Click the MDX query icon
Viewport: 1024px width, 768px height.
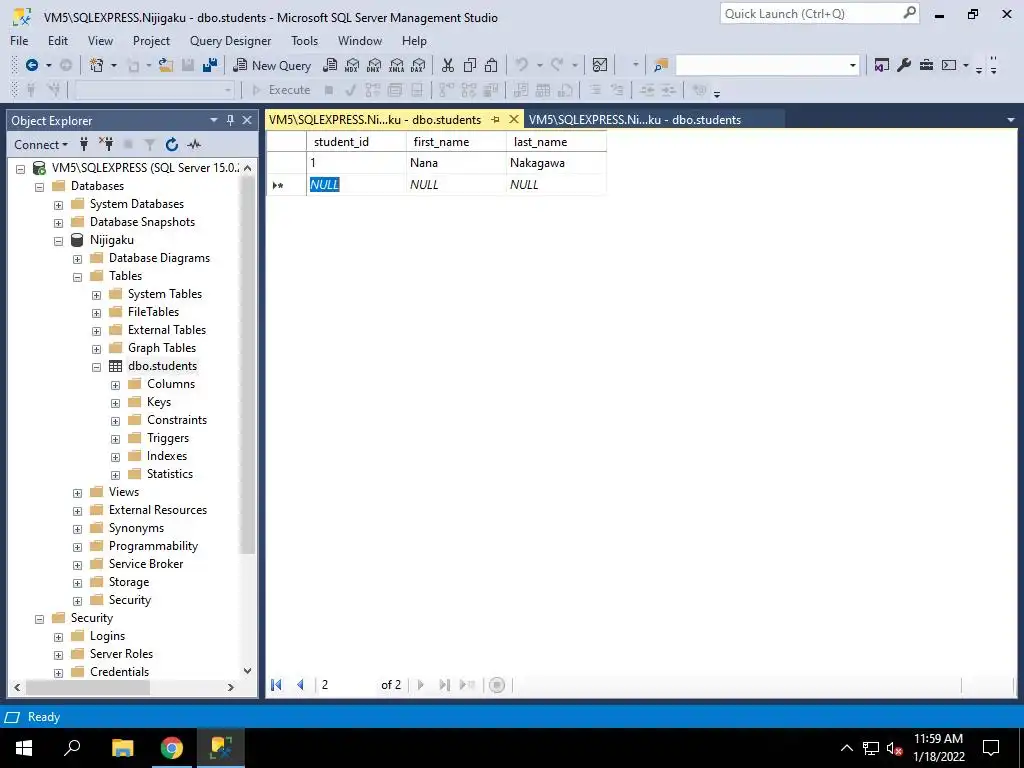click(352, 65)
